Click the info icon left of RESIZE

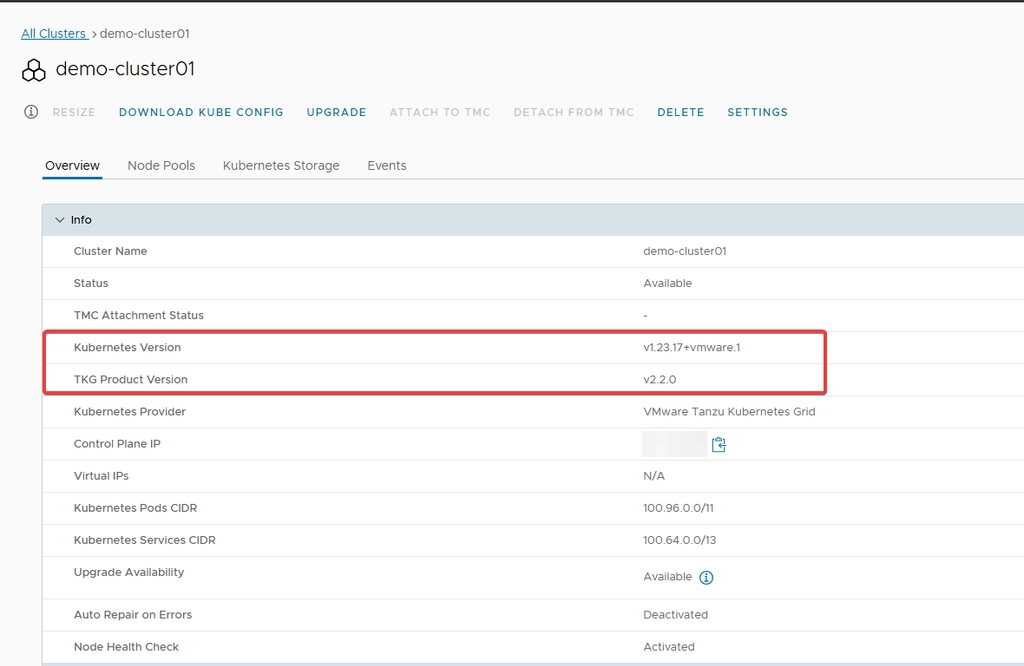point(31,112)
